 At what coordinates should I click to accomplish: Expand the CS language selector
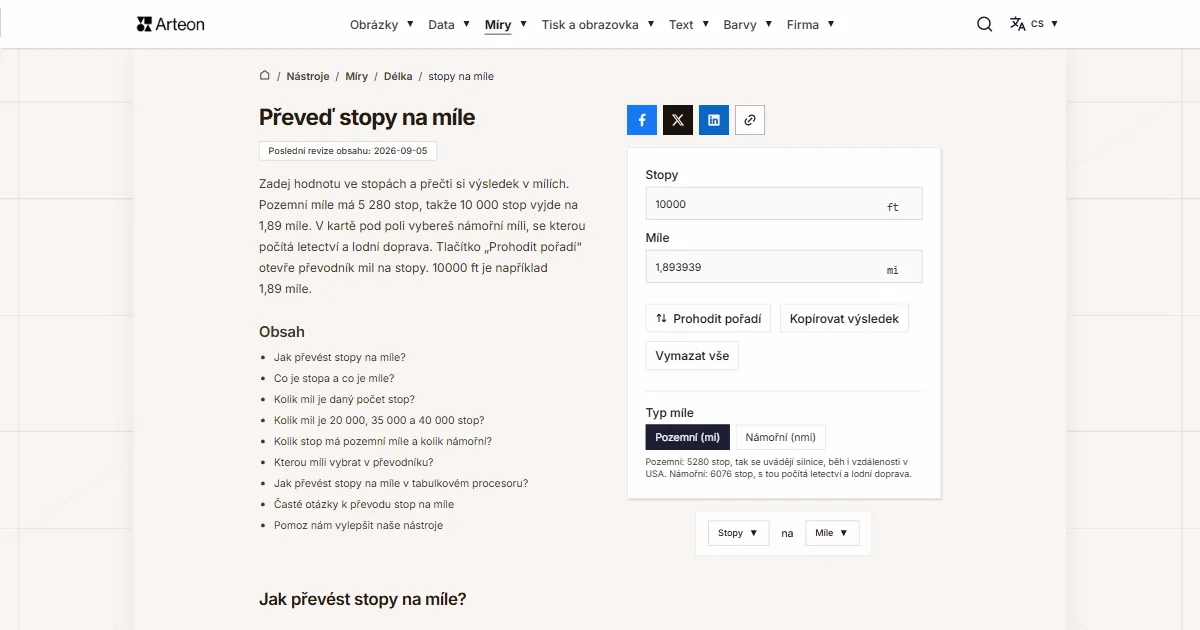1045,24
